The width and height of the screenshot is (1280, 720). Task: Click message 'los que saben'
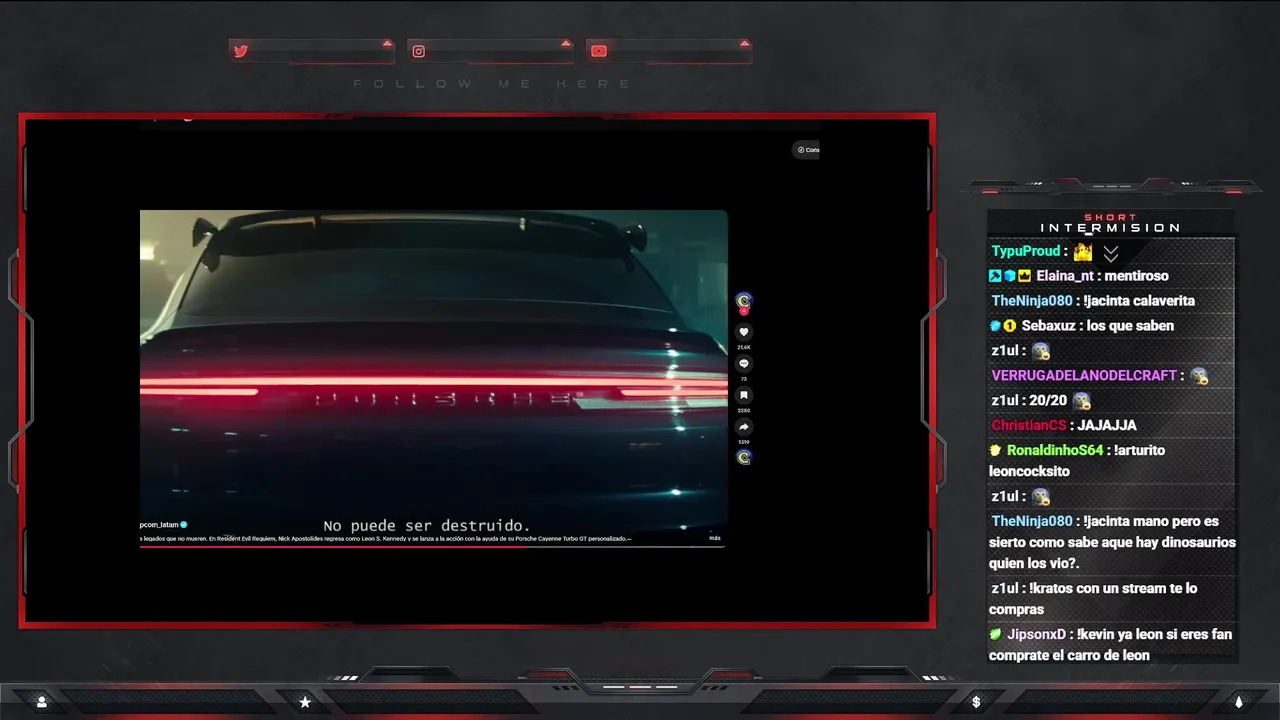[x=1129, y=326]
